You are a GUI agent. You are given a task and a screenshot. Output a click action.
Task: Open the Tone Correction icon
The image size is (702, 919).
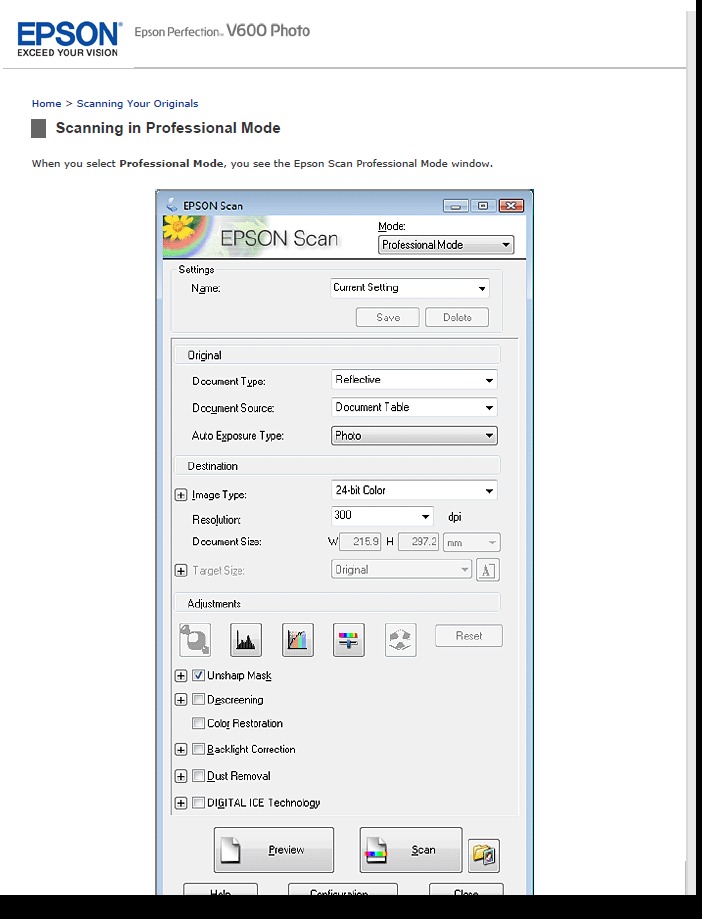[x=298, y=639]
